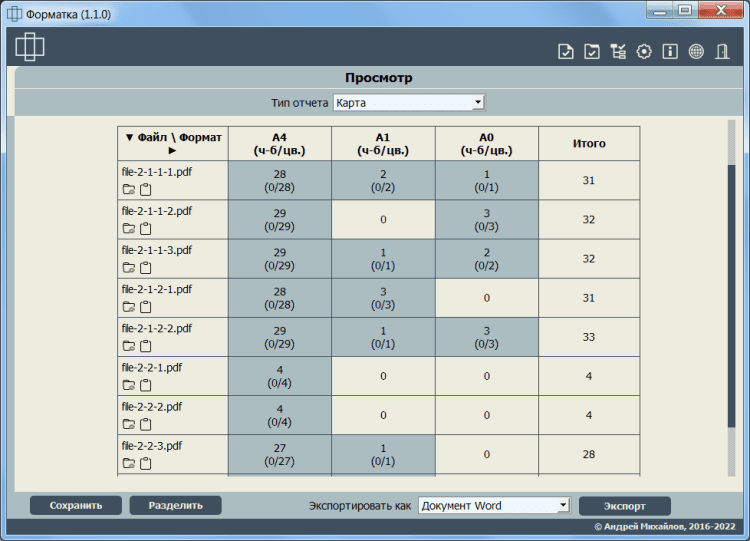The width and height of the screenshot is (750, 541).
Task: Click the Итого value 33 for file-2-1-2-2.pdf
Action: 589,337
